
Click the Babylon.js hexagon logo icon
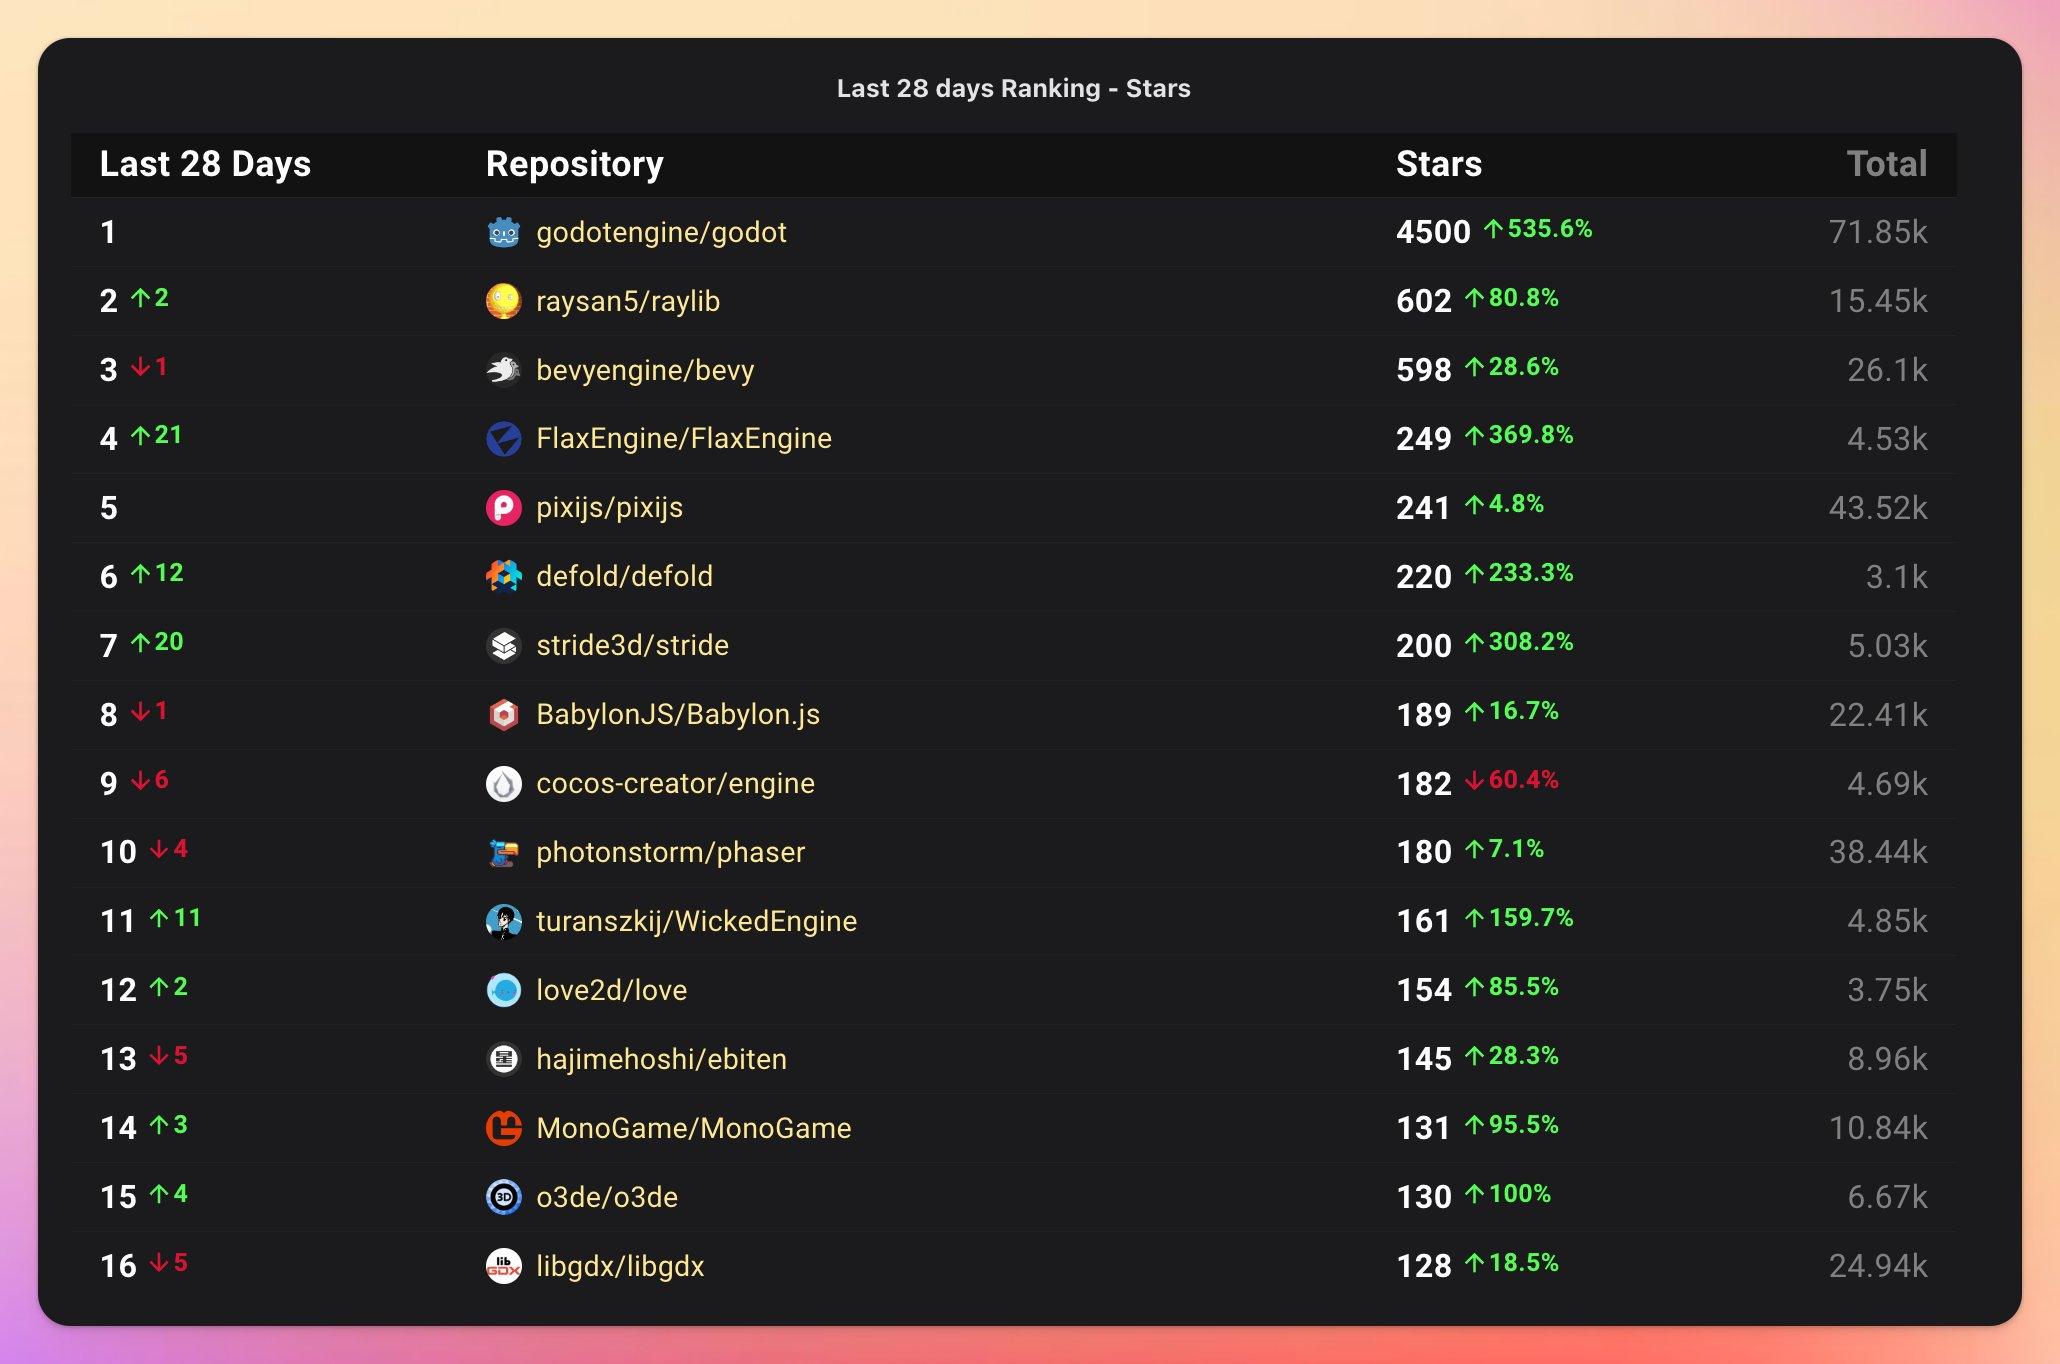click(x=503, y=714)
